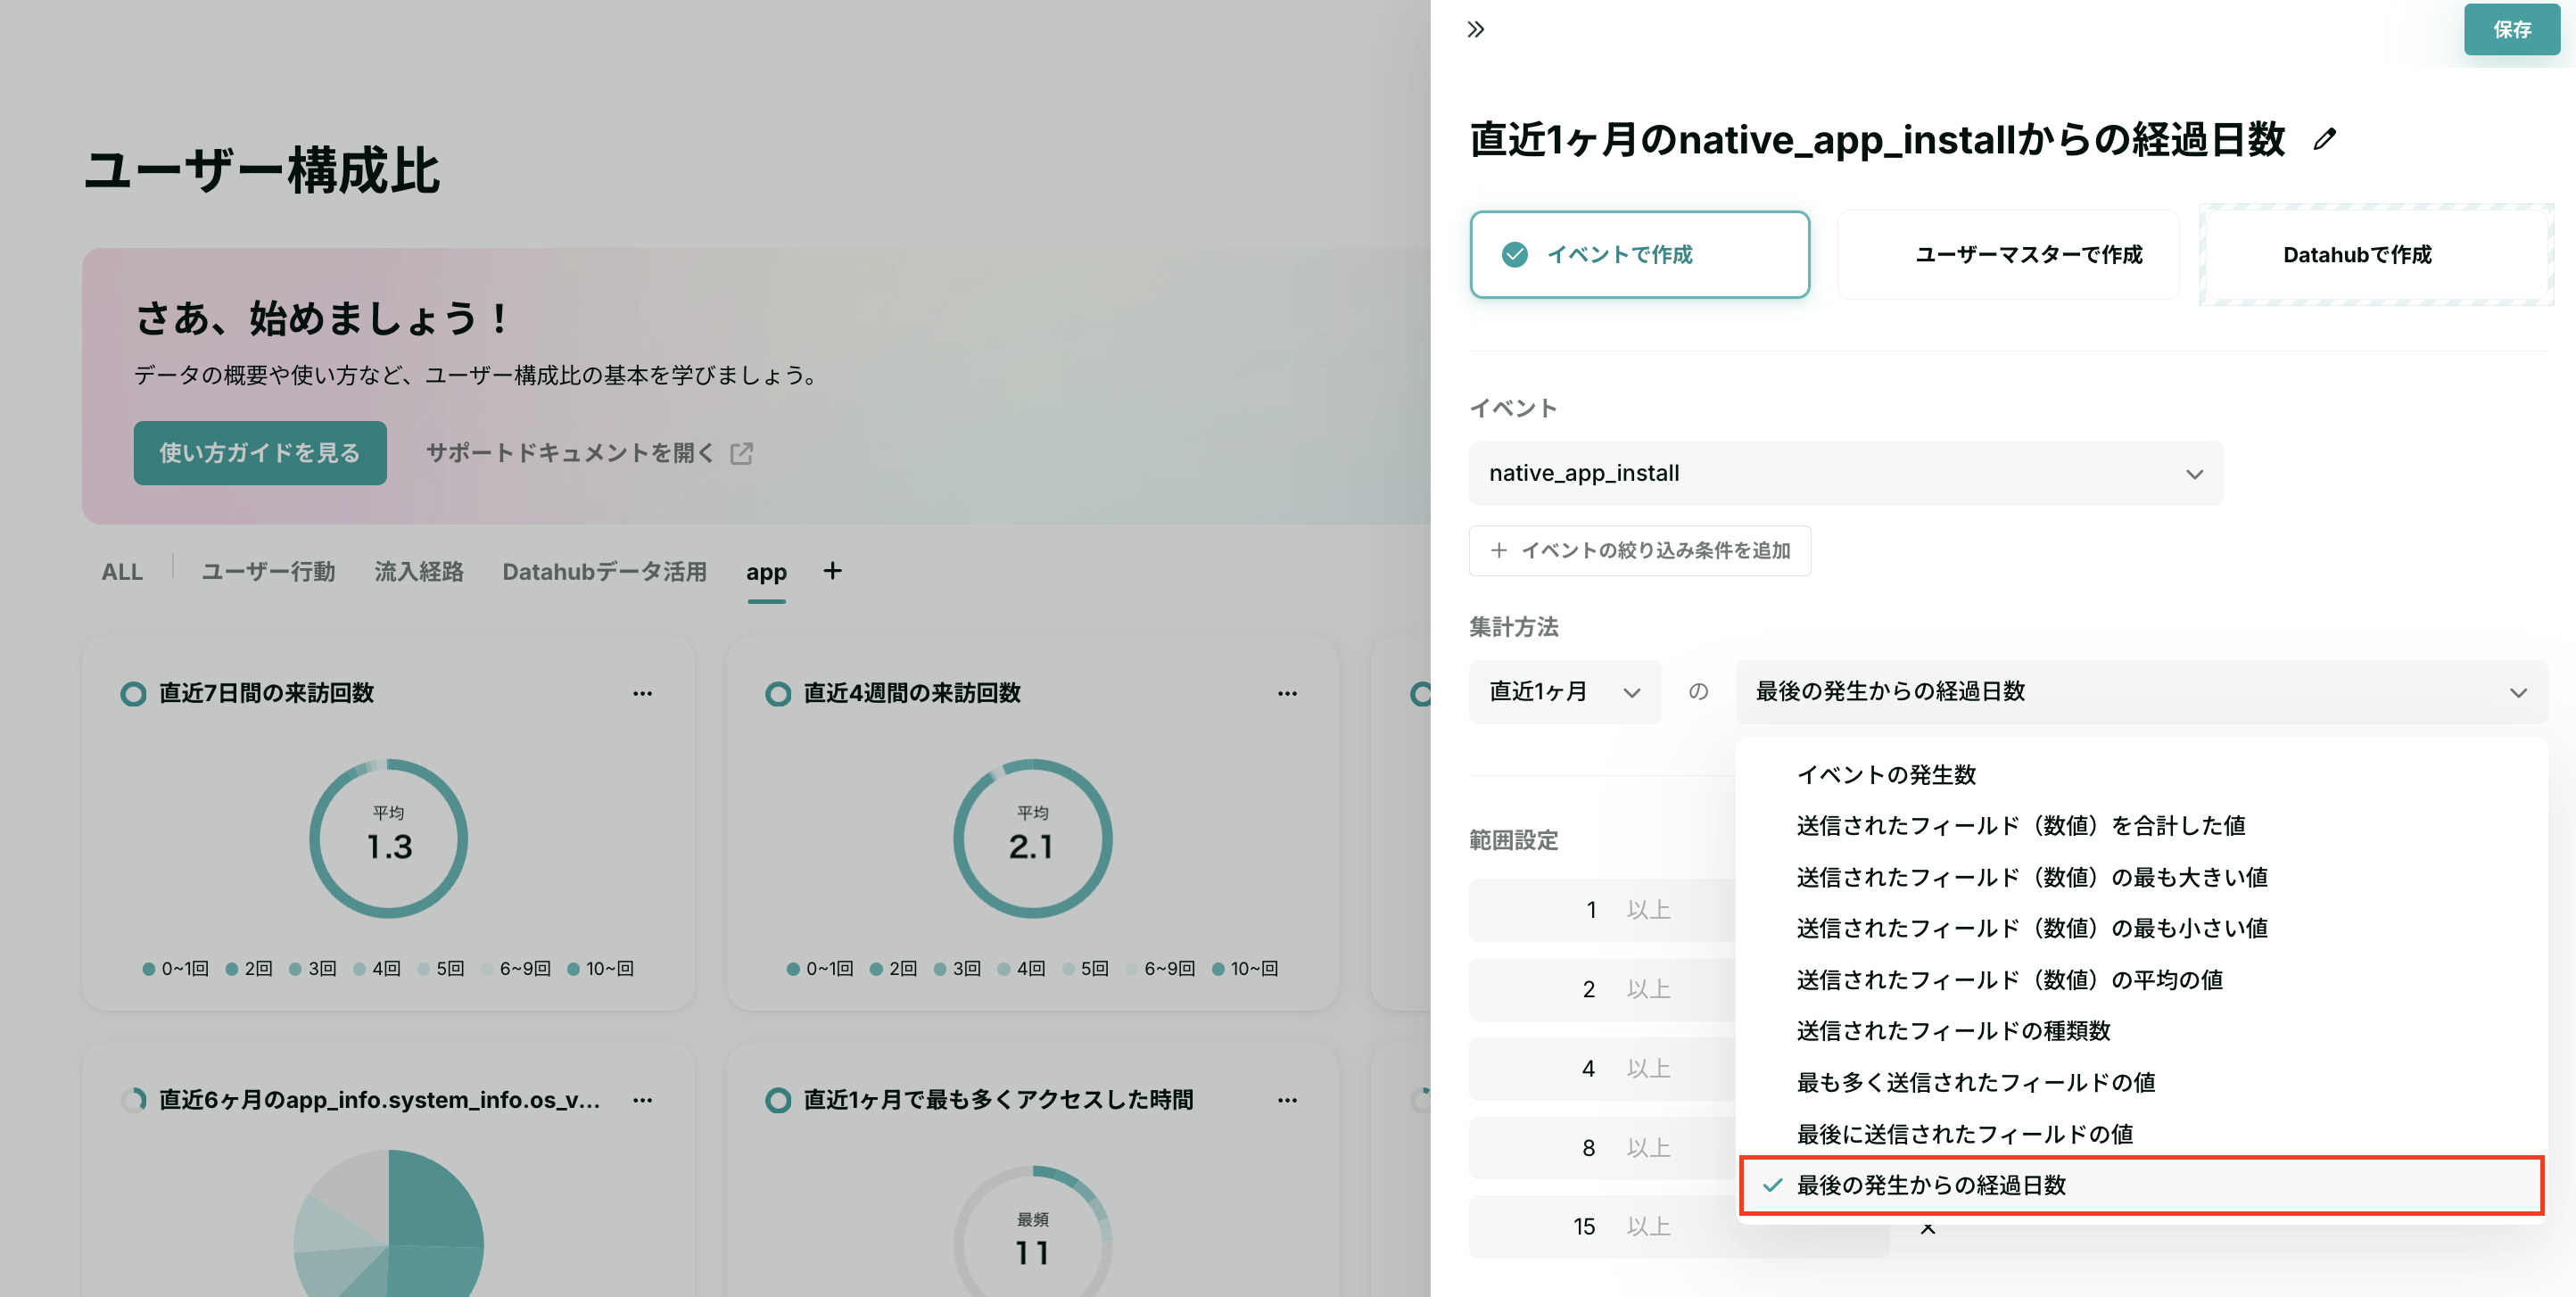Choose 送信されたフィールド（数値）の最も小さい値
Image resolution: width=2576 pixels, height=1297 pixels.
click(x=2141, y=928)
